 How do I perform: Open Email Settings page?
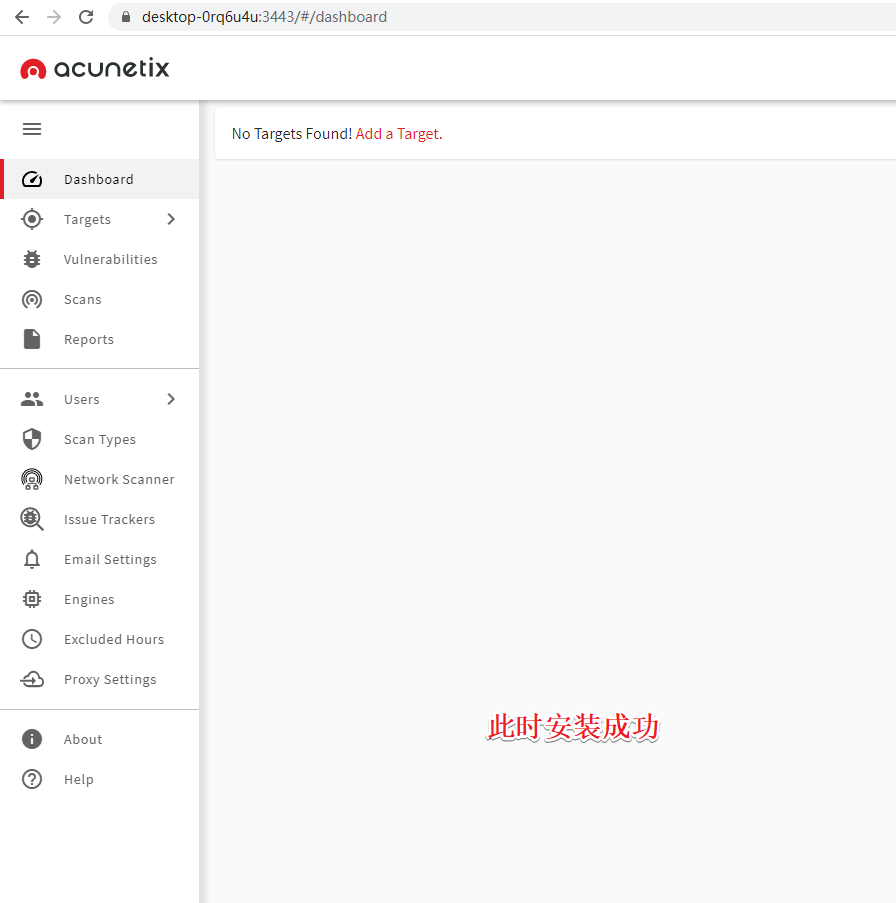(x=100, y=559)
